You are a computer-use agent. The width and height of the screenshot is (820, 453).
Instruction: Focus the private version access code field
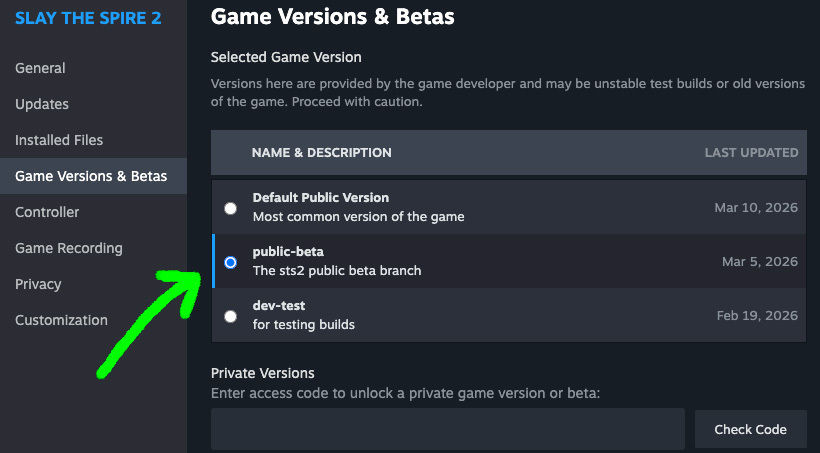(447, 429)
